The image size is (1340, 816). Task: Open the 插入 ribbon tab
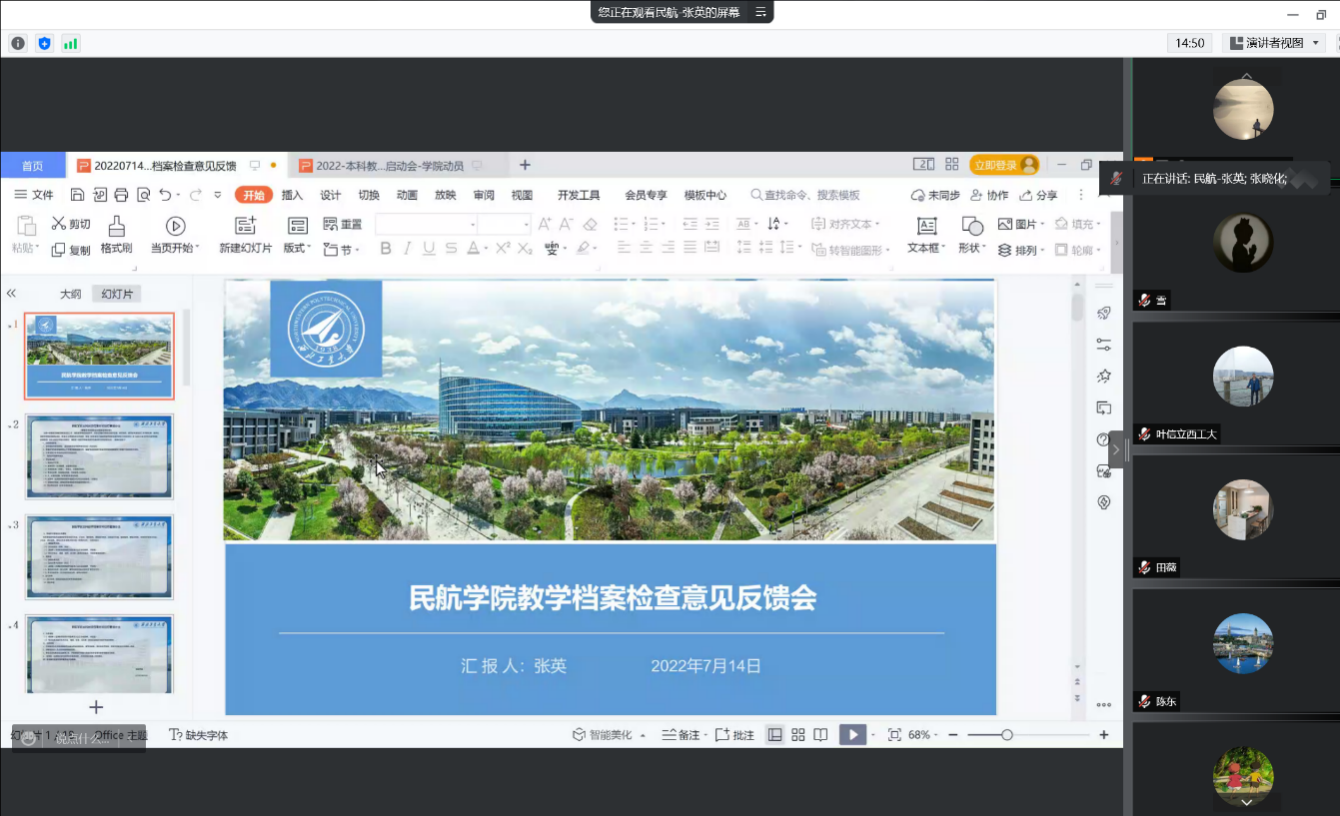292,195
